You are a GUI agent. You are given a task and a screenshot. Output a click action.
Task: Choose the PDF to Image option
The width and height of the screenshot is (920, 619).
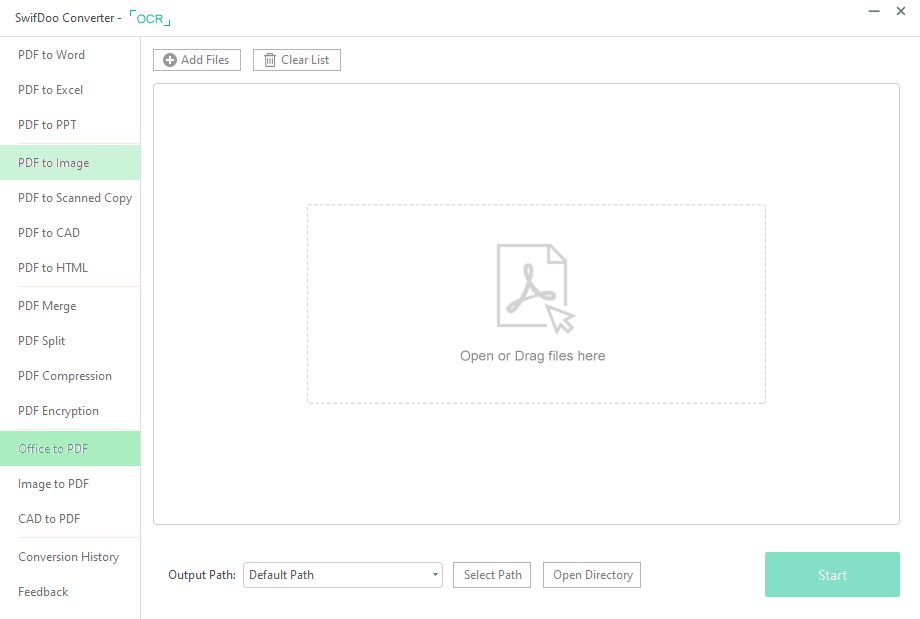tap(70, 163)
